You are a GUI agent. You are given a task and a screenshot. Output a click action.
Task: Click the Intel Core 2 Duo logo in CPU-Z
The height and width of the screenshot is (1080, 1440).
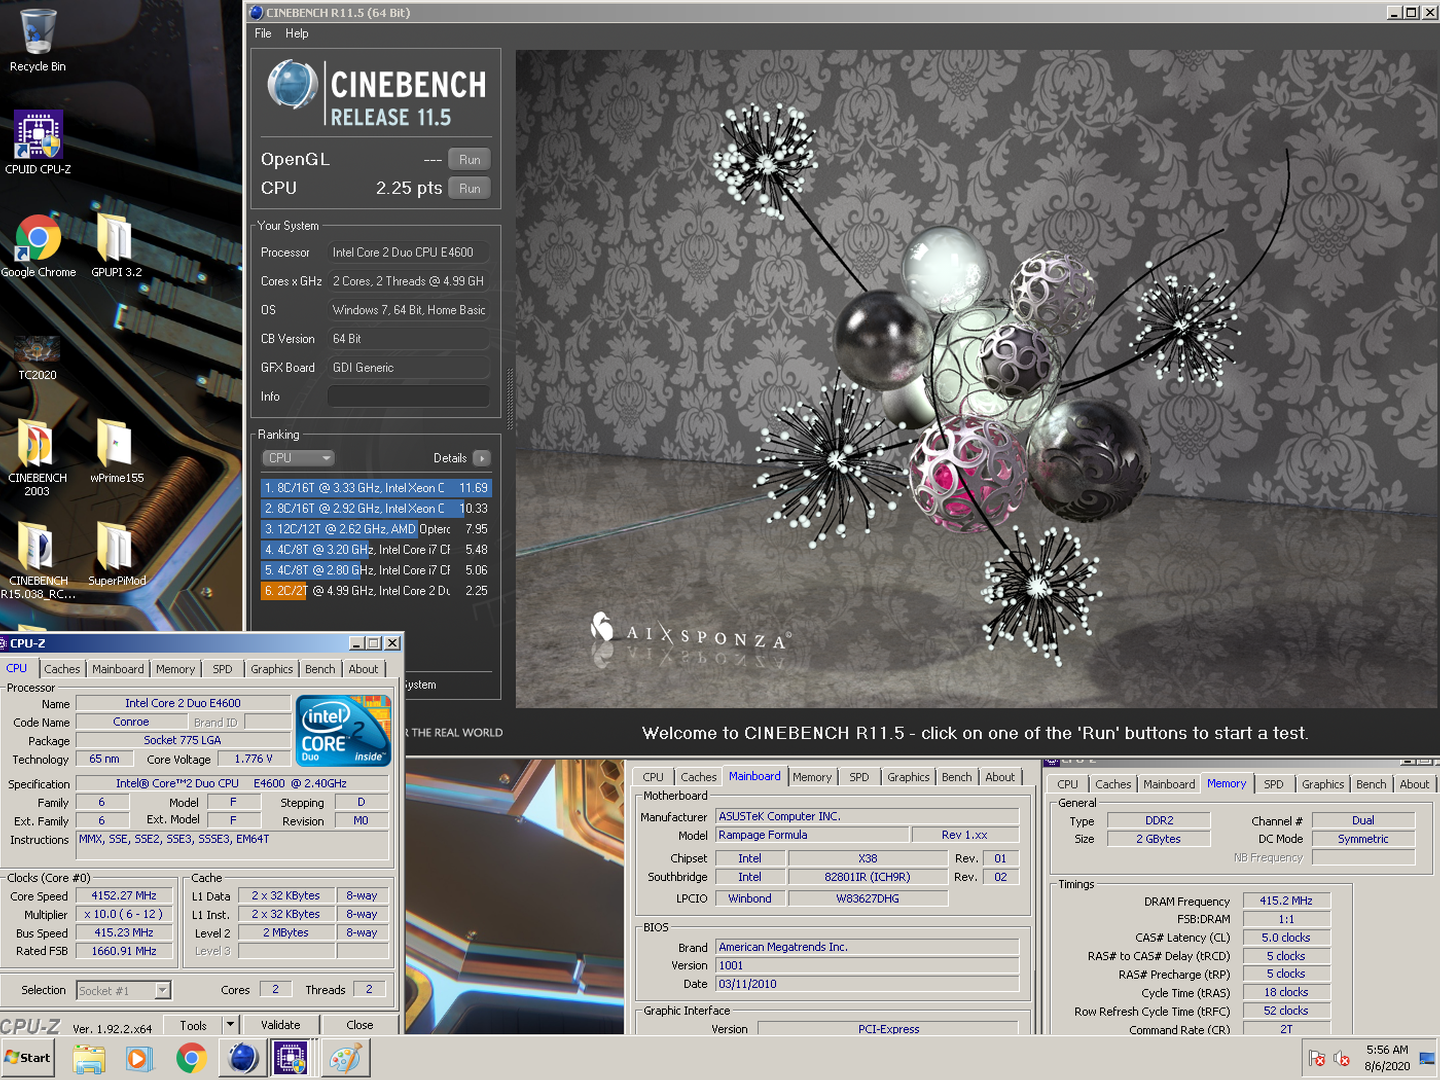[x=343, y=732]
